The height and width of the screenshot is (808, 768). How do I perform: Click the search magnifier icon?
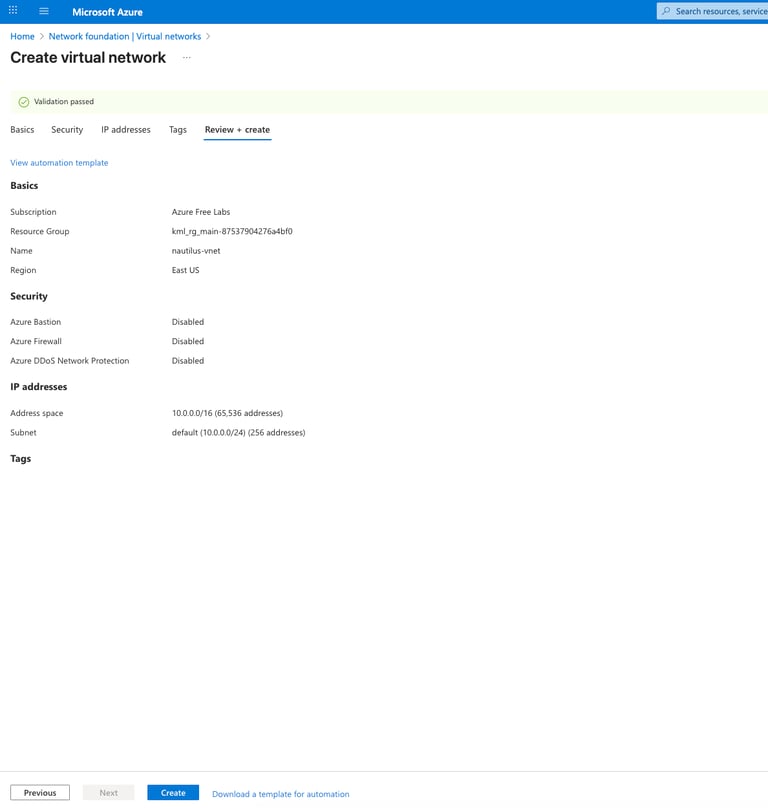click(666, 11)
